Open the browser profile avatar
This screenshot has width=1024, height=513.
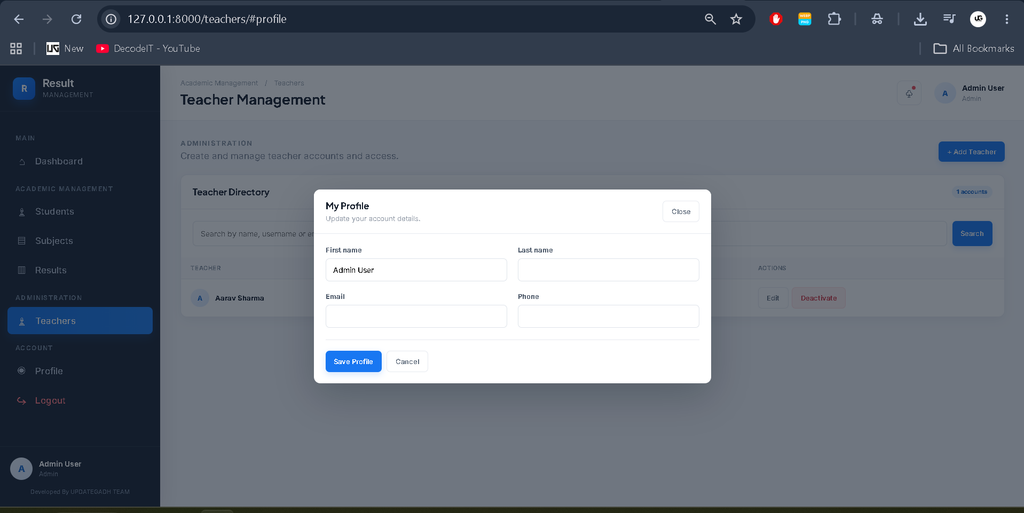pos(978,19)
